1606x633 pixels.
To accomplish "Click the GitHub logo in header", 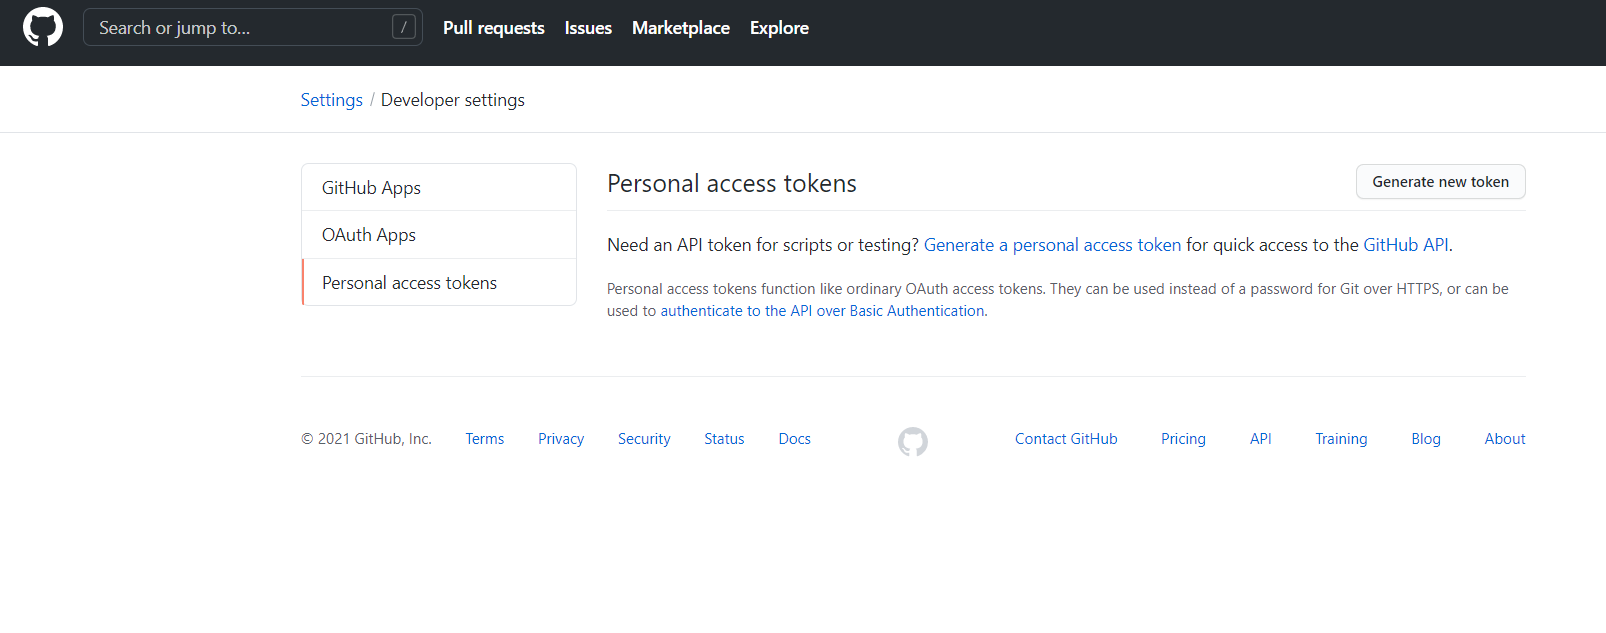I will tap(43, 27).
